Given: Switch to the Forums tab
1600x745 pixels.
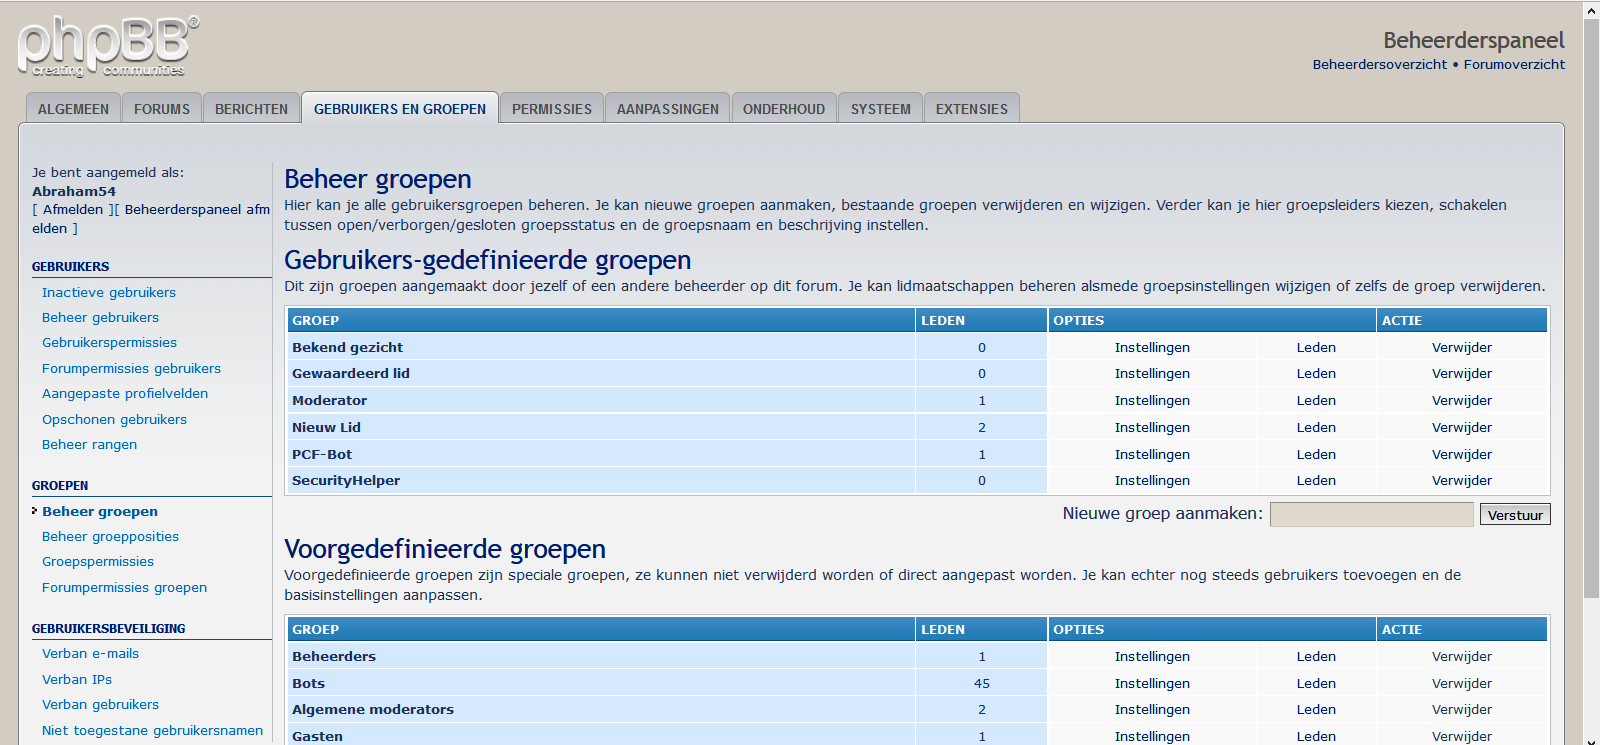Looking at the screenshot, I should coord(162,108).
